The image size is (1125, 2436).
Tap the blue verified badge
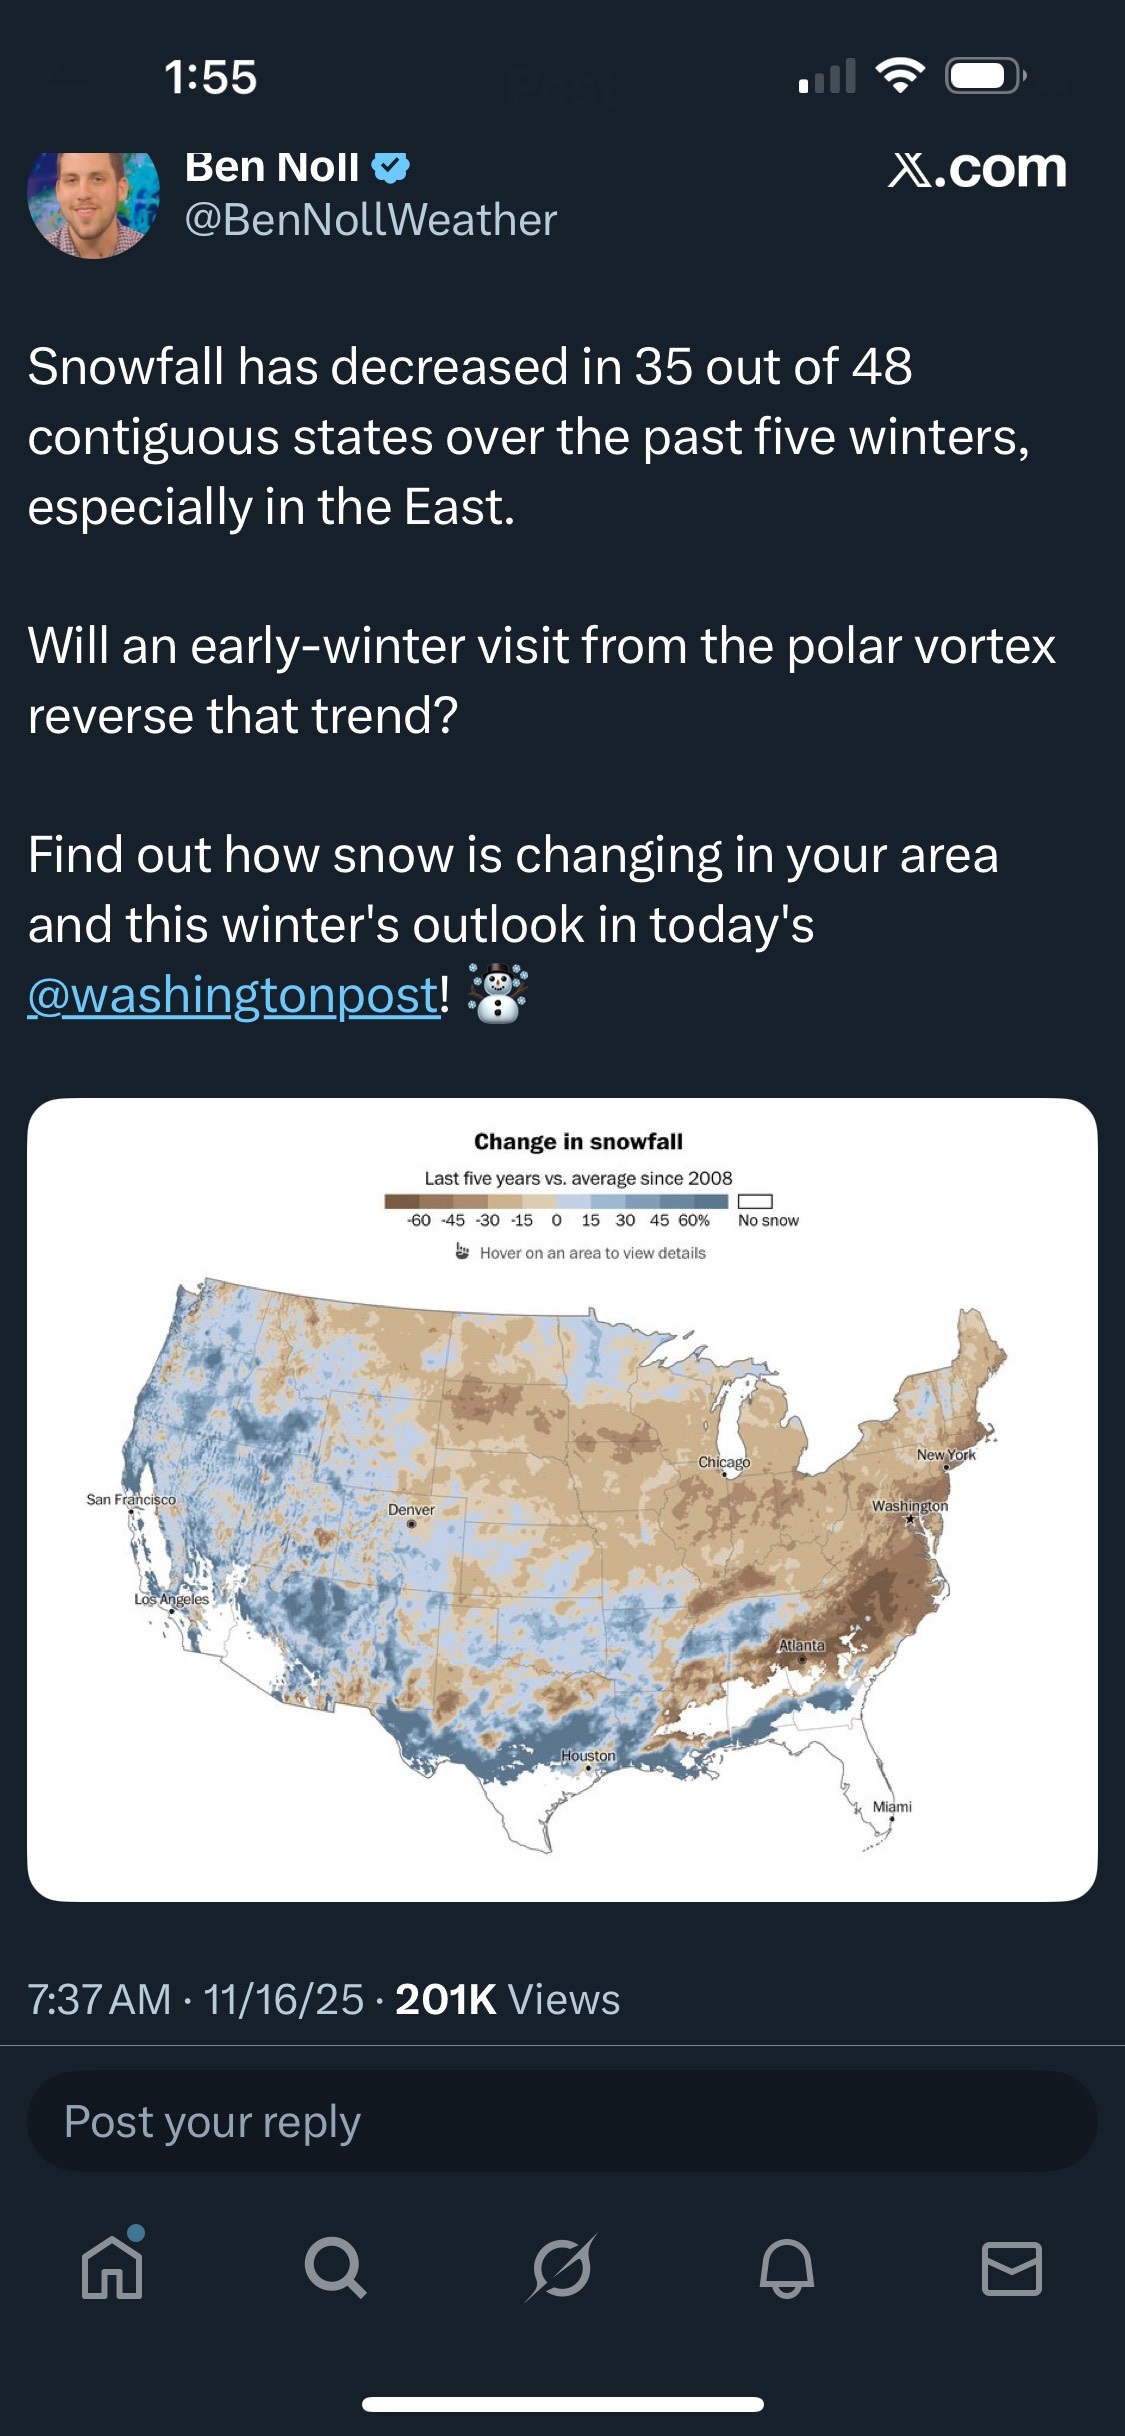[x=391, y=167]
